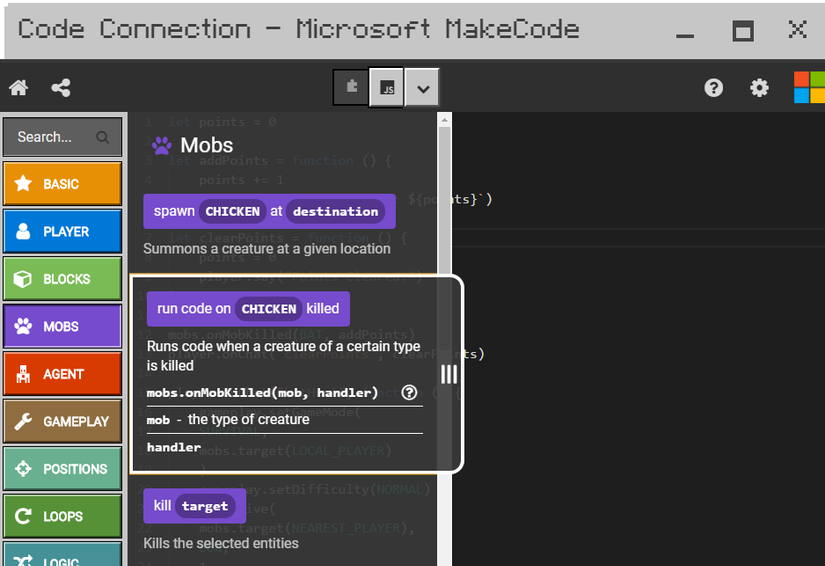Viewport: 825px width, 566px height.
Task: Click the help icon beside mobs.onMobKilled
Action: pos(409,393)
